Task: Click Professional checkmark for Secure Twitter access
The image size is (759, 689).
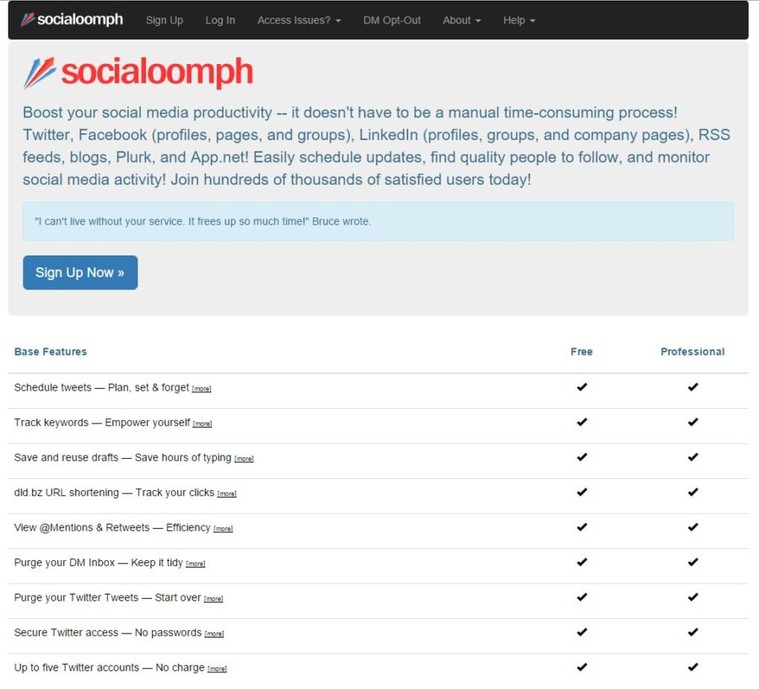Action: (693, 632)
